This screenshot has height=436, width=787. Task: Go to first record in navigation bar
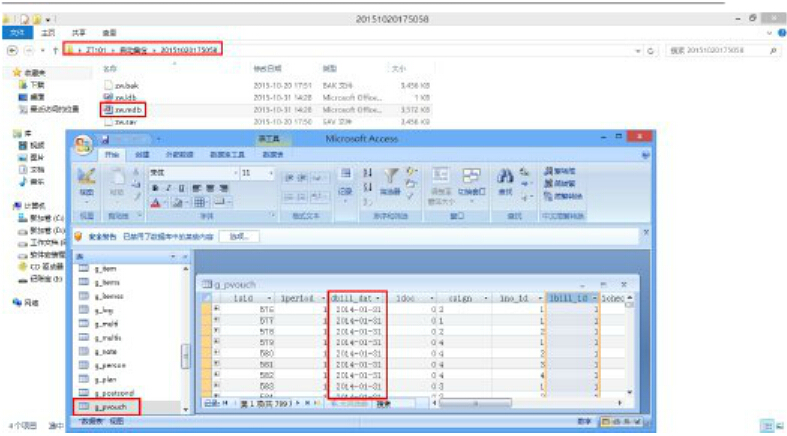pyautogui.click(x=225, y=403)
